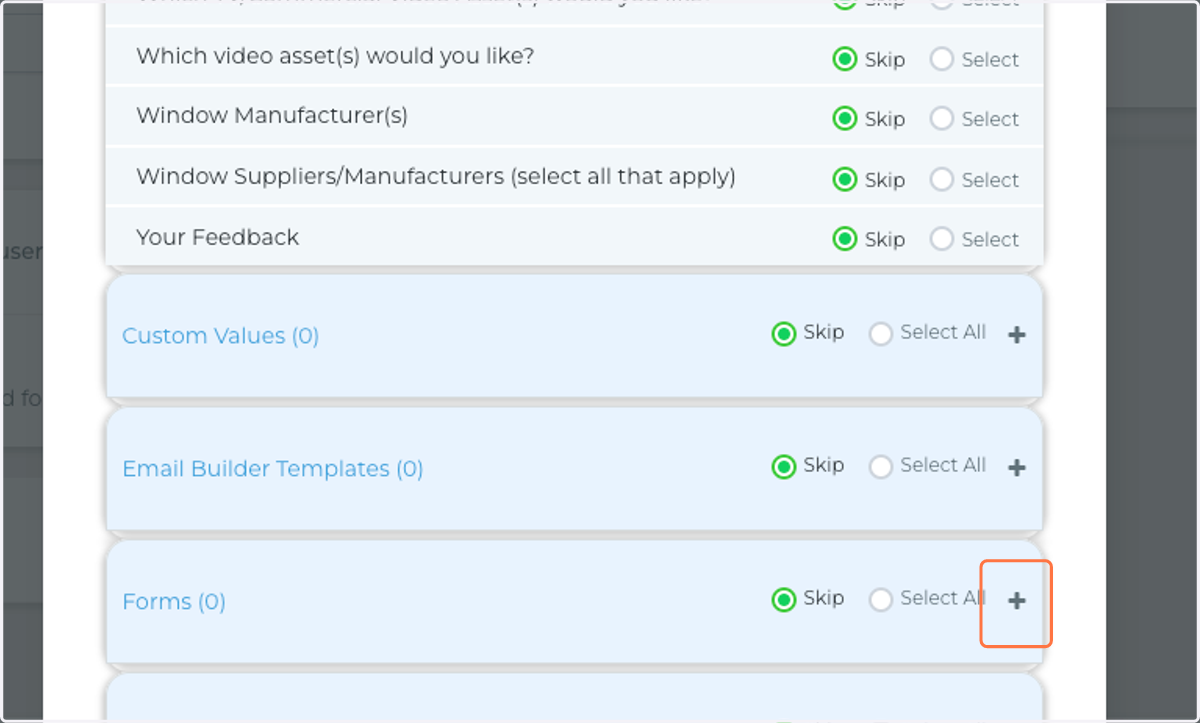Choose Skip for Which video asset(s) question

[x=845, y=59]
